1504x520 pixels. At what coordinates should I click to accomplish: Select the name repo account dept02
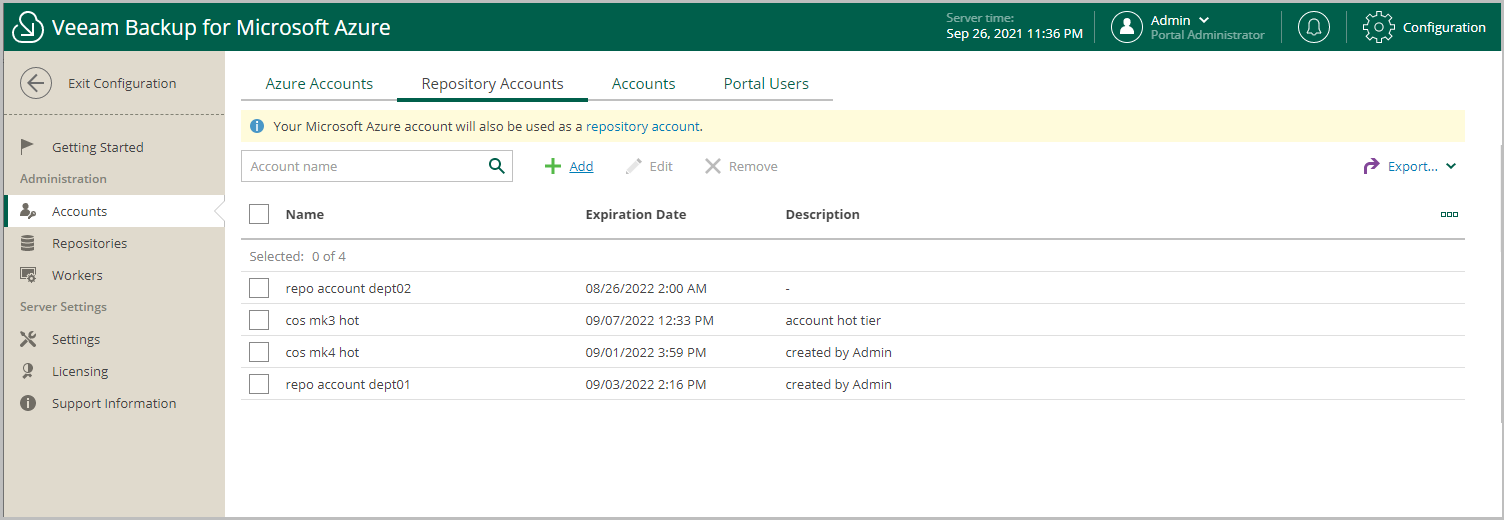pos(348,288)
